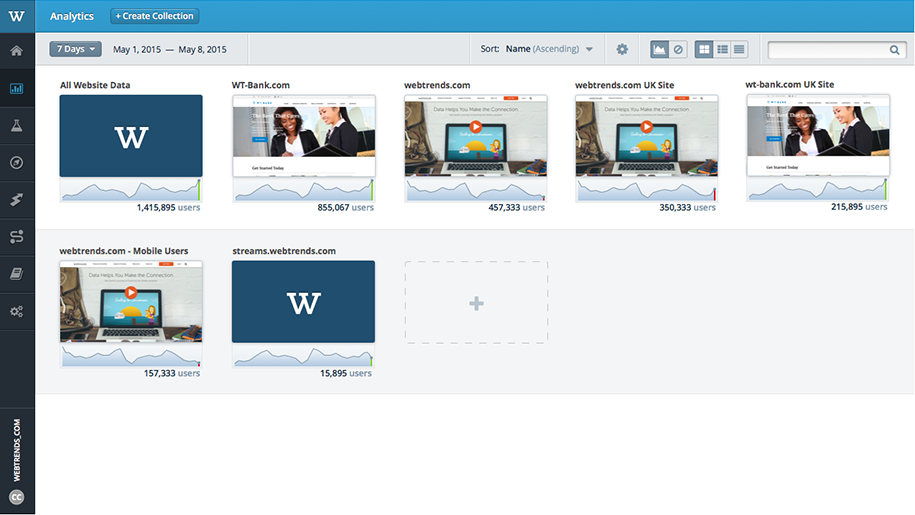Click the All Website Data sparkline chart
The height and width of the screenshot is (515, 915).
131,190
